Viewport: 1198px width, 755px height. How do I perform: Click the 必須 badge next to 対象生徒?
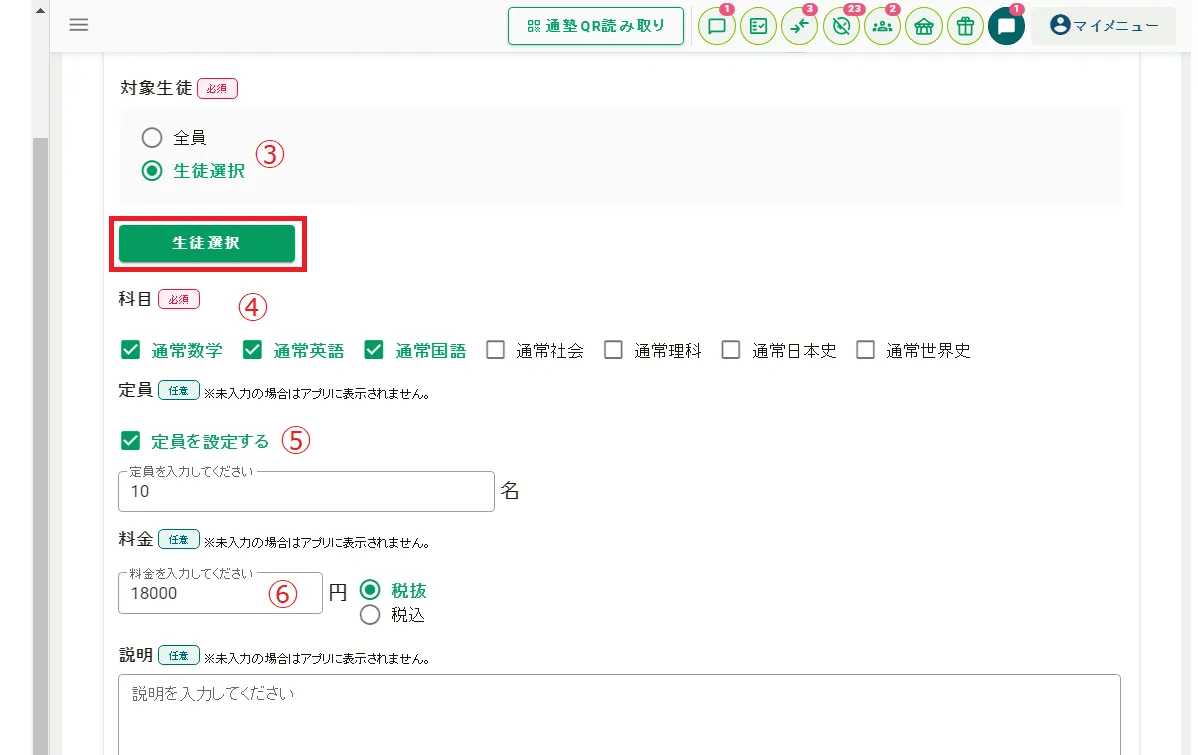click(218, 89)
